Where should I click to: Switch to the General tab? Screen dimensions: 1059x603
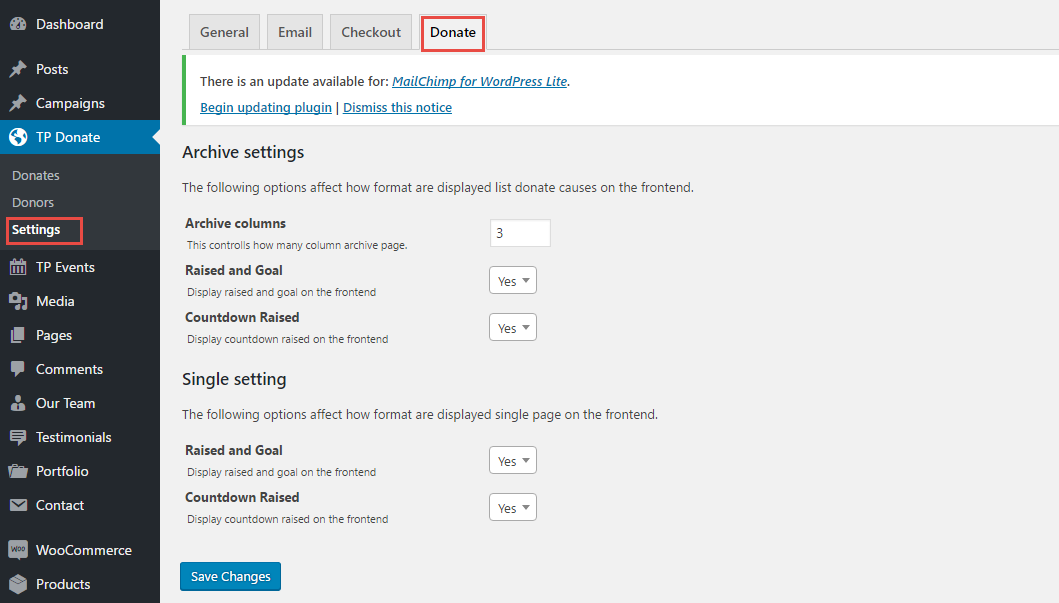point(223,31)
